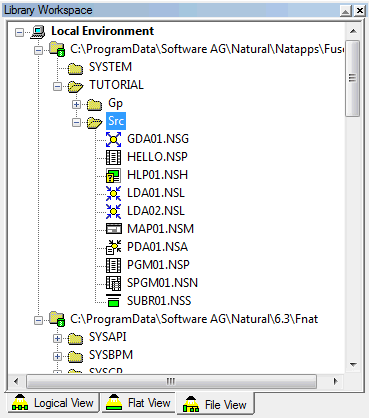Select the PDA01.NSA file name
The image size is (369, 418).
[157, 247]
